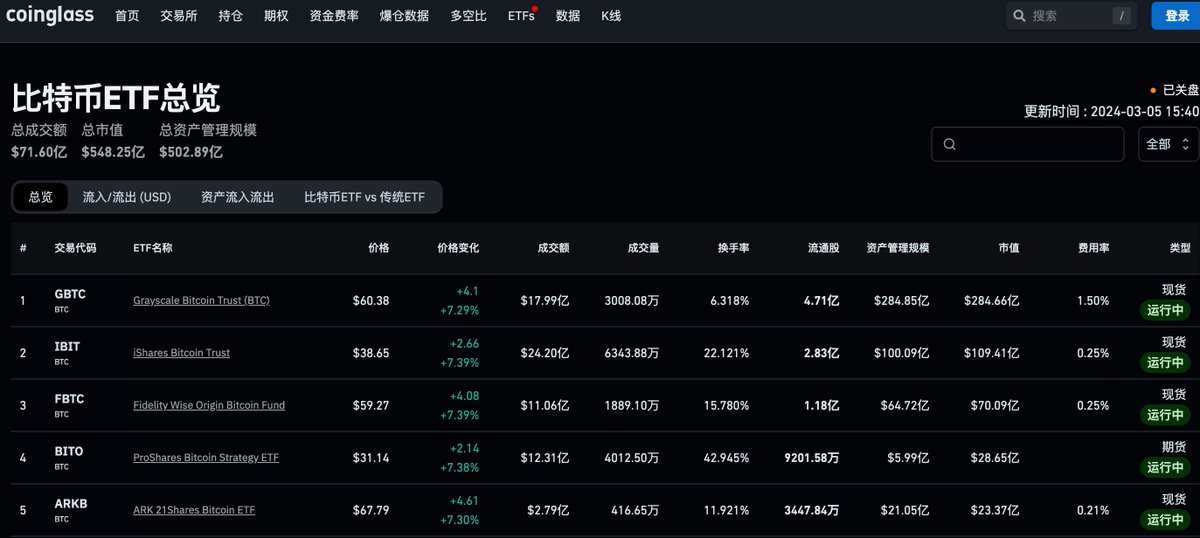
Task: Sort by 成交额 column header
Action: [x=553, y=248]
